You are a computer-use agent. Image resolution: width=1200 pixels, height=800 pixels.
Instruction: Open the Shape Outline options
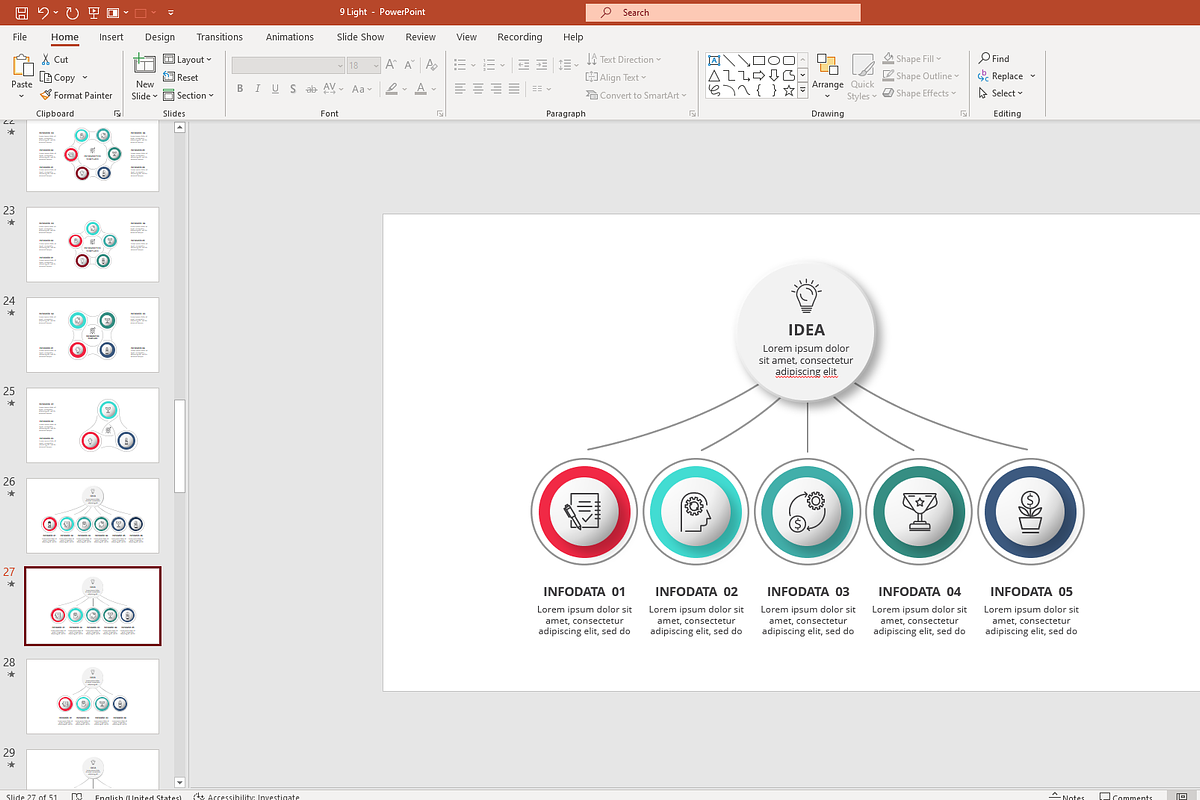pos(920,76)
